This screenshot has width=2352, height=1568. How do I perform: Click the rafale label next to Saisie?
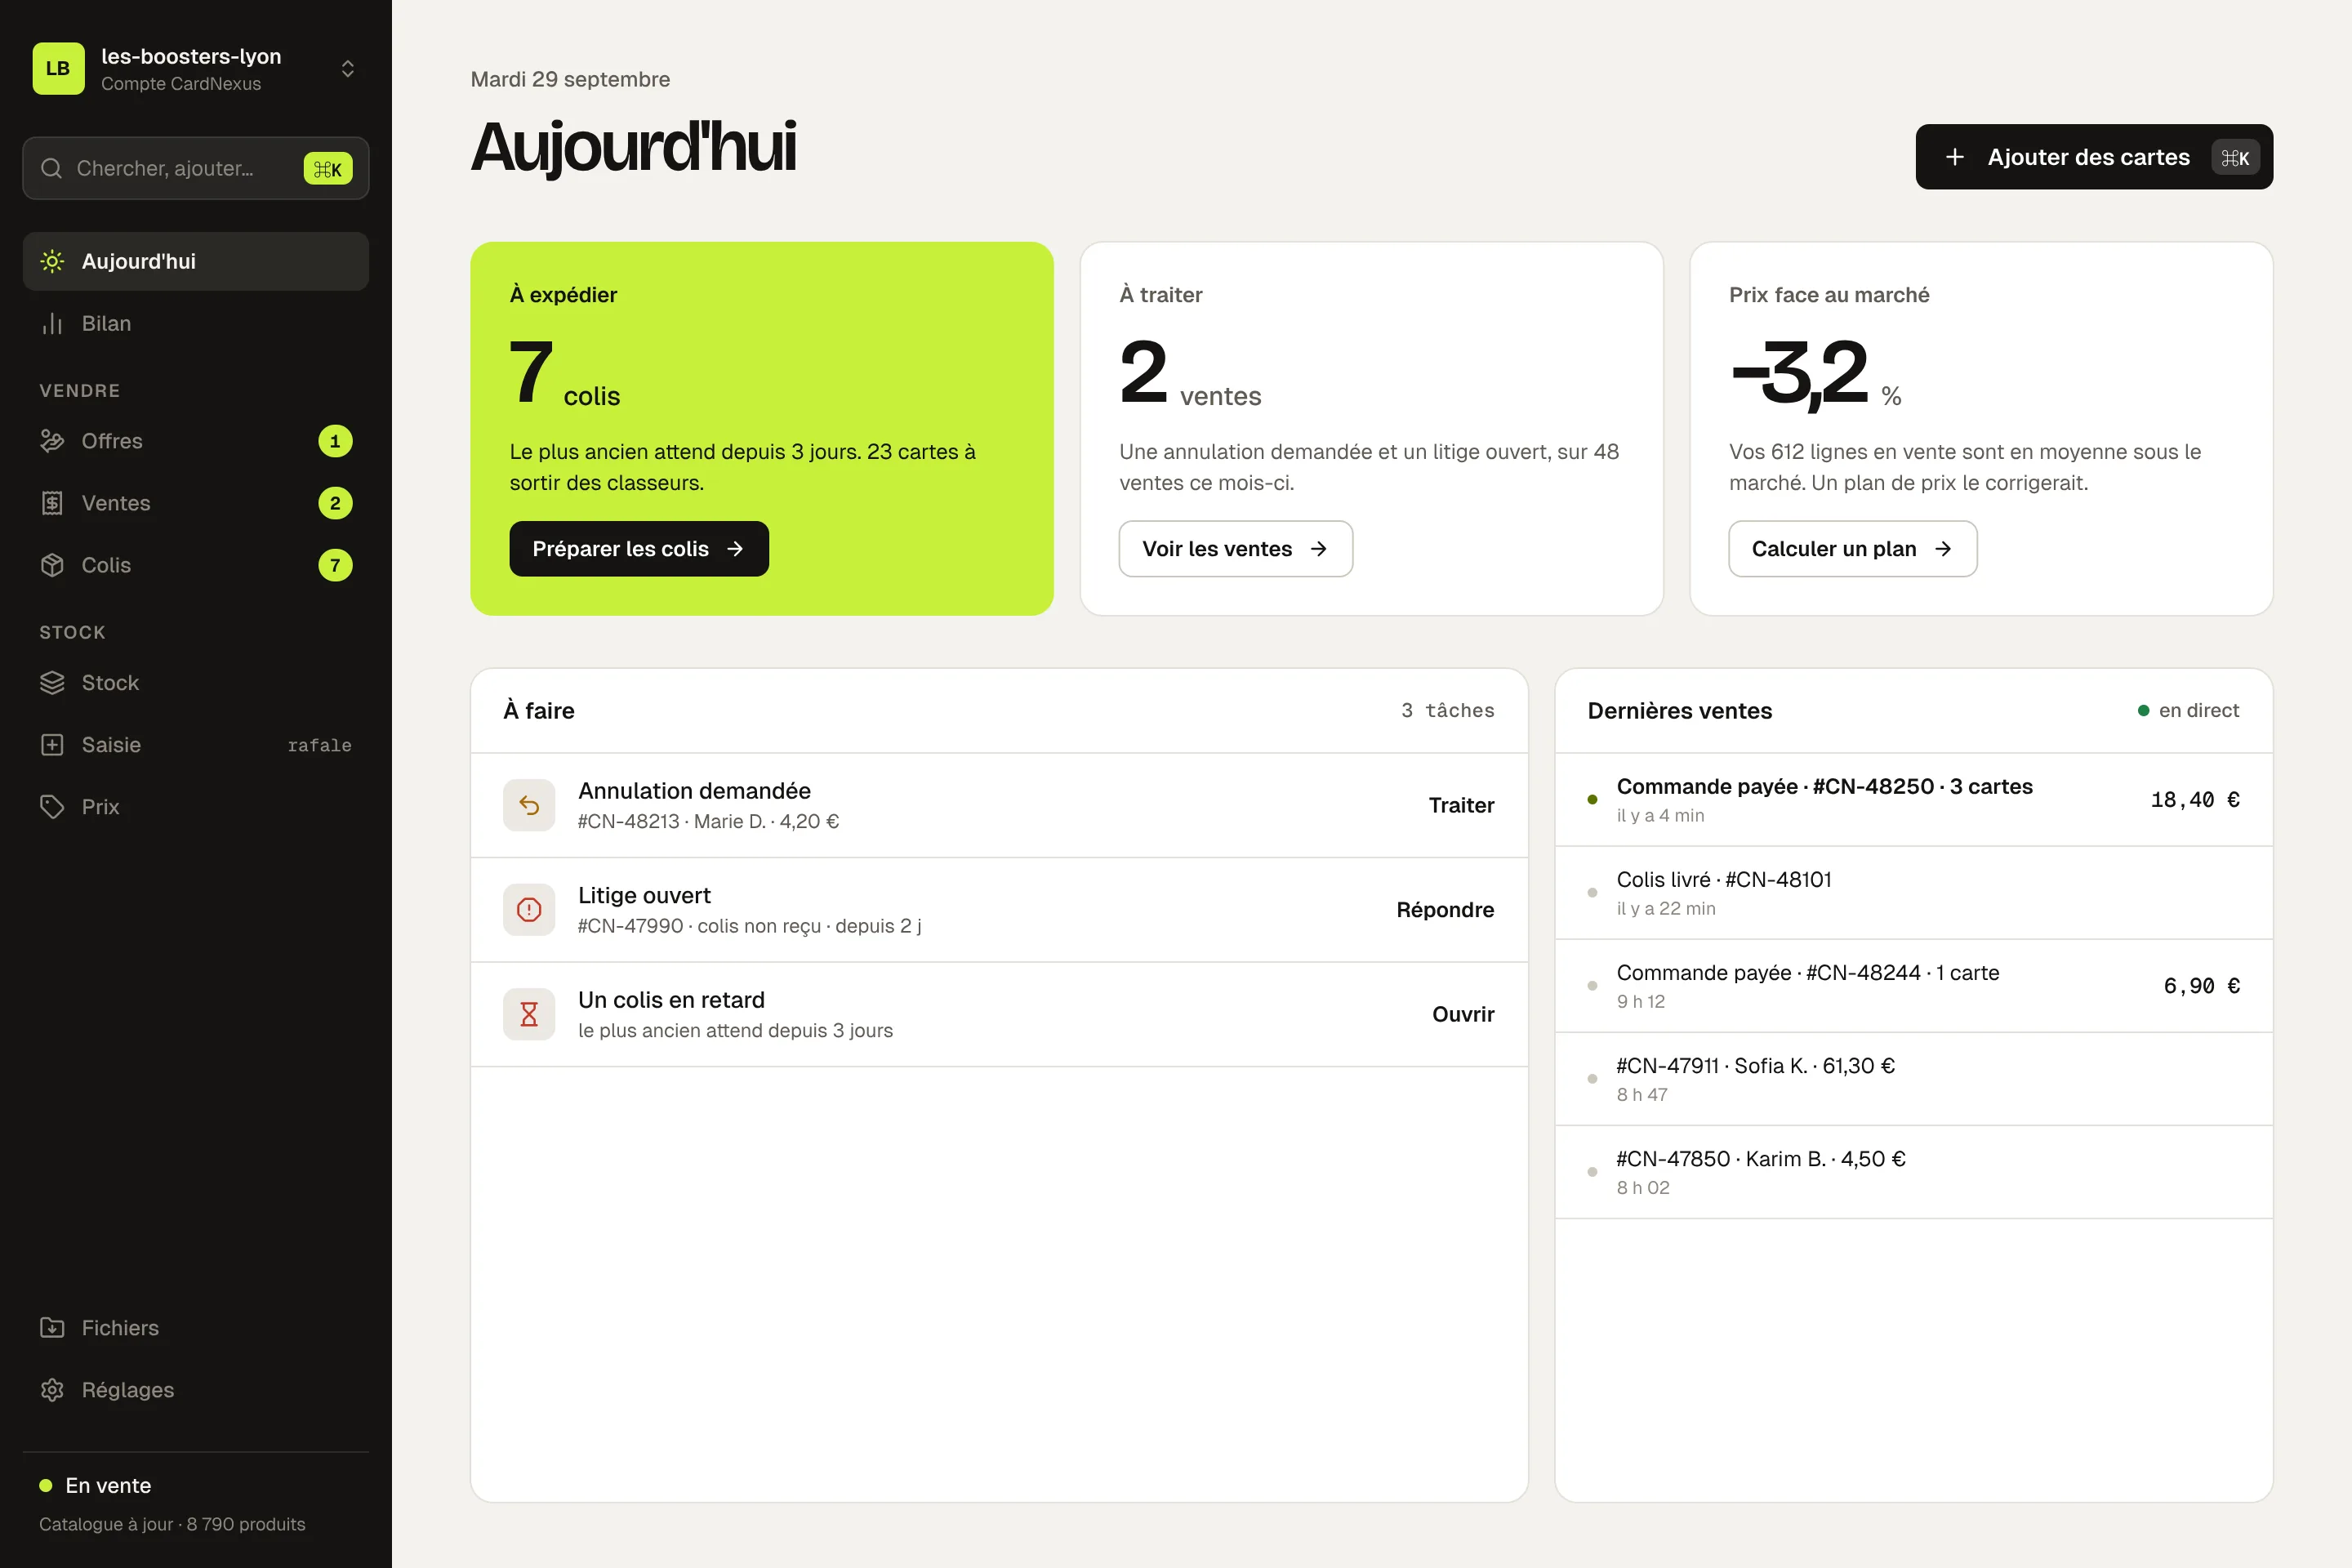click(x=319, y=745)
